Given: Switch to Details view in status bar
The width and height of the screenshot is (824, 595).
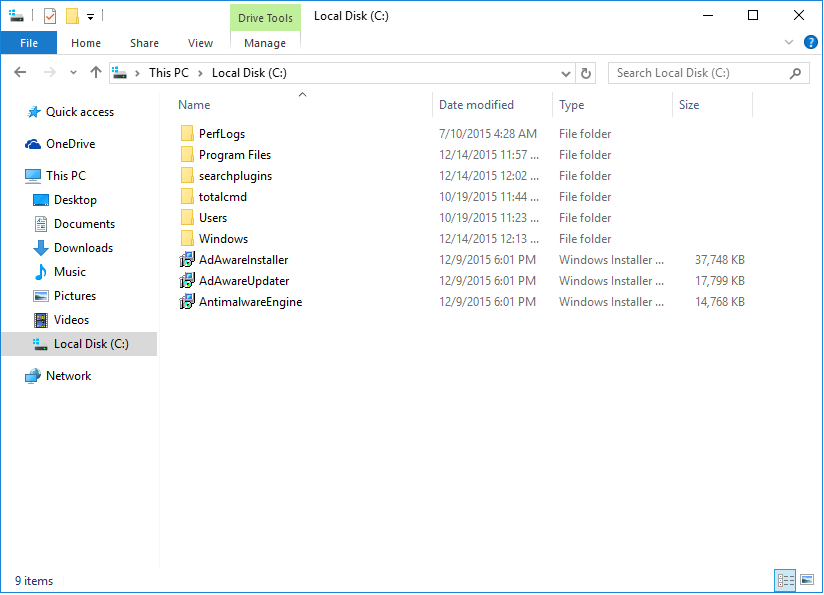Looking at the screenshot, I should [786, 580].
